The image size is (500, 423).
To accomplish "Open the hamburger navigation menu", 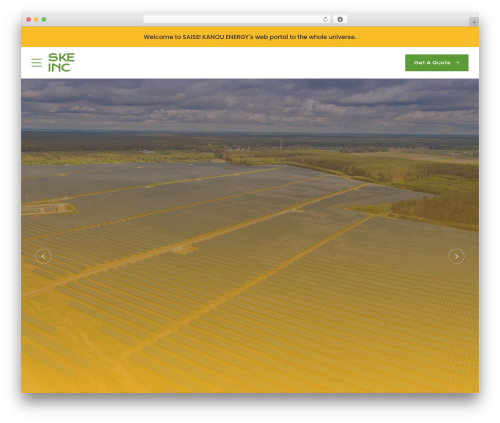I will 37,63.
